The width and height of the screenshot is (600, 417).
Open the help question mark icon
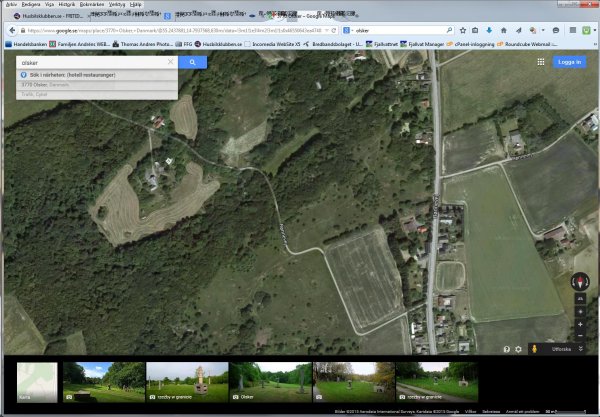point(505,348)
